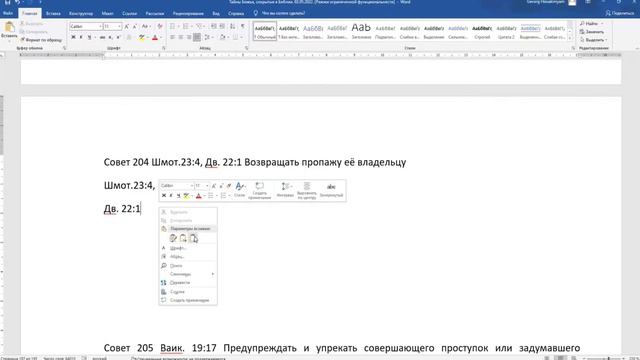Apply red font color in the mini toolbar

click(x=198, y=196)
